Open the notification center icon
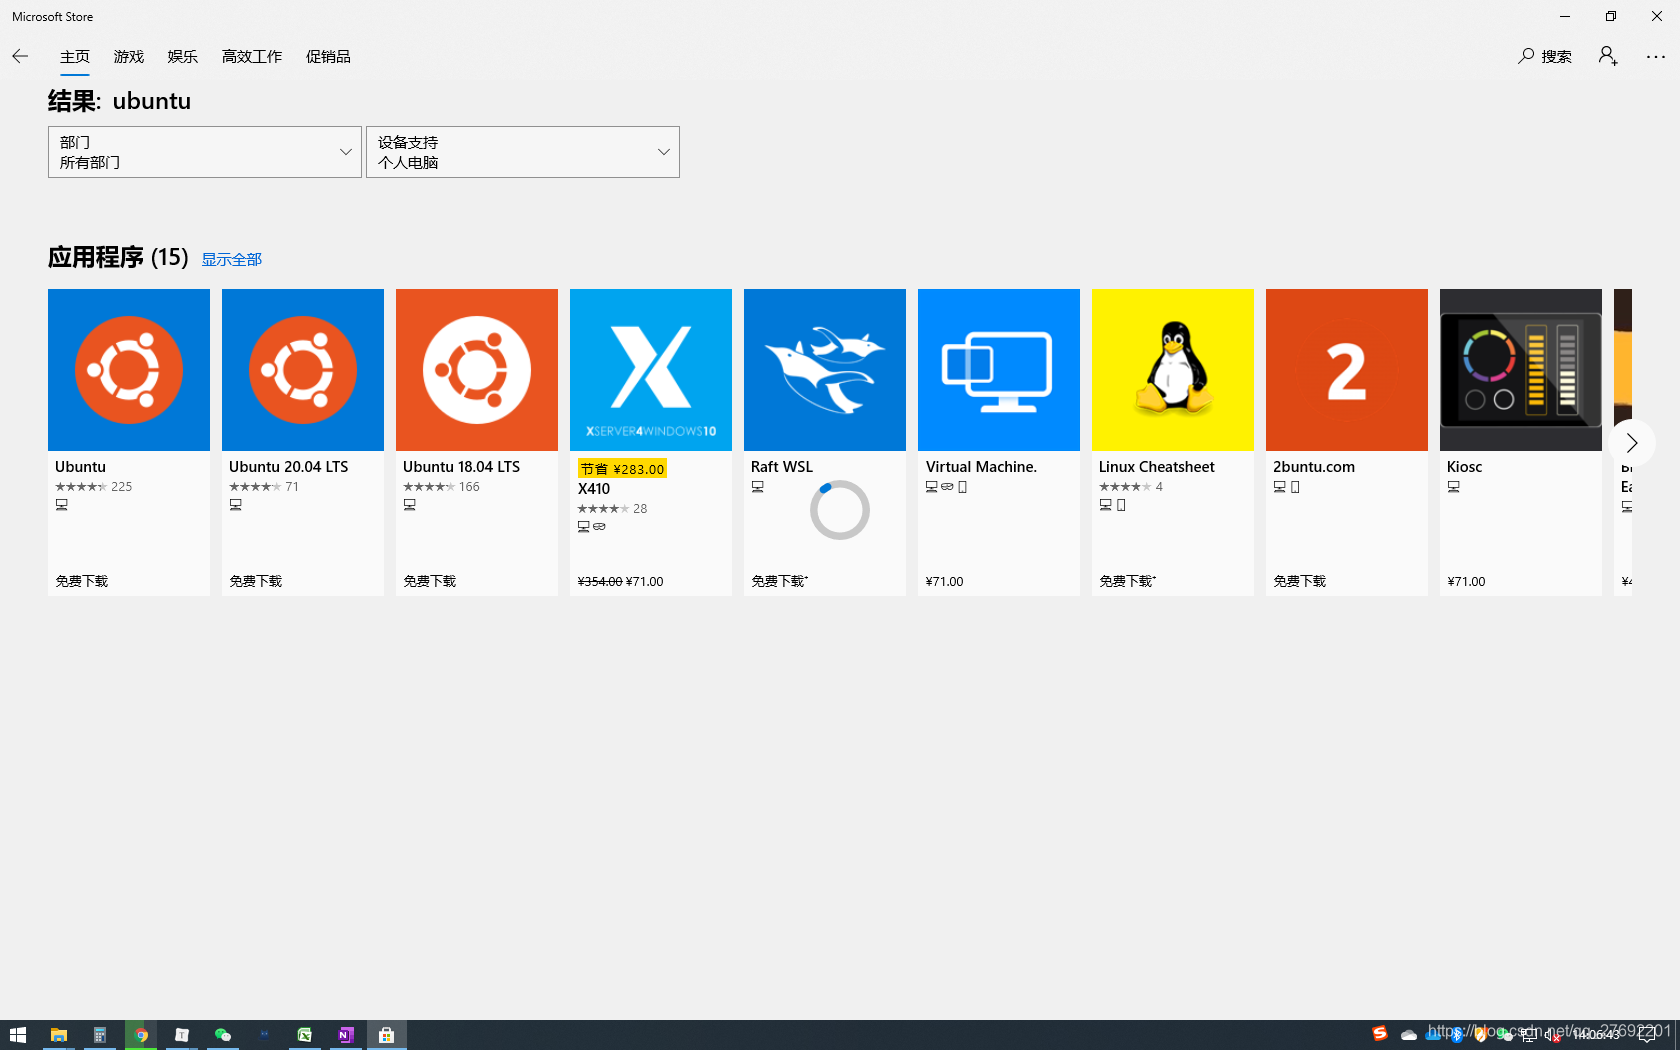1680x1050 pixels. click(1647, 1035)
